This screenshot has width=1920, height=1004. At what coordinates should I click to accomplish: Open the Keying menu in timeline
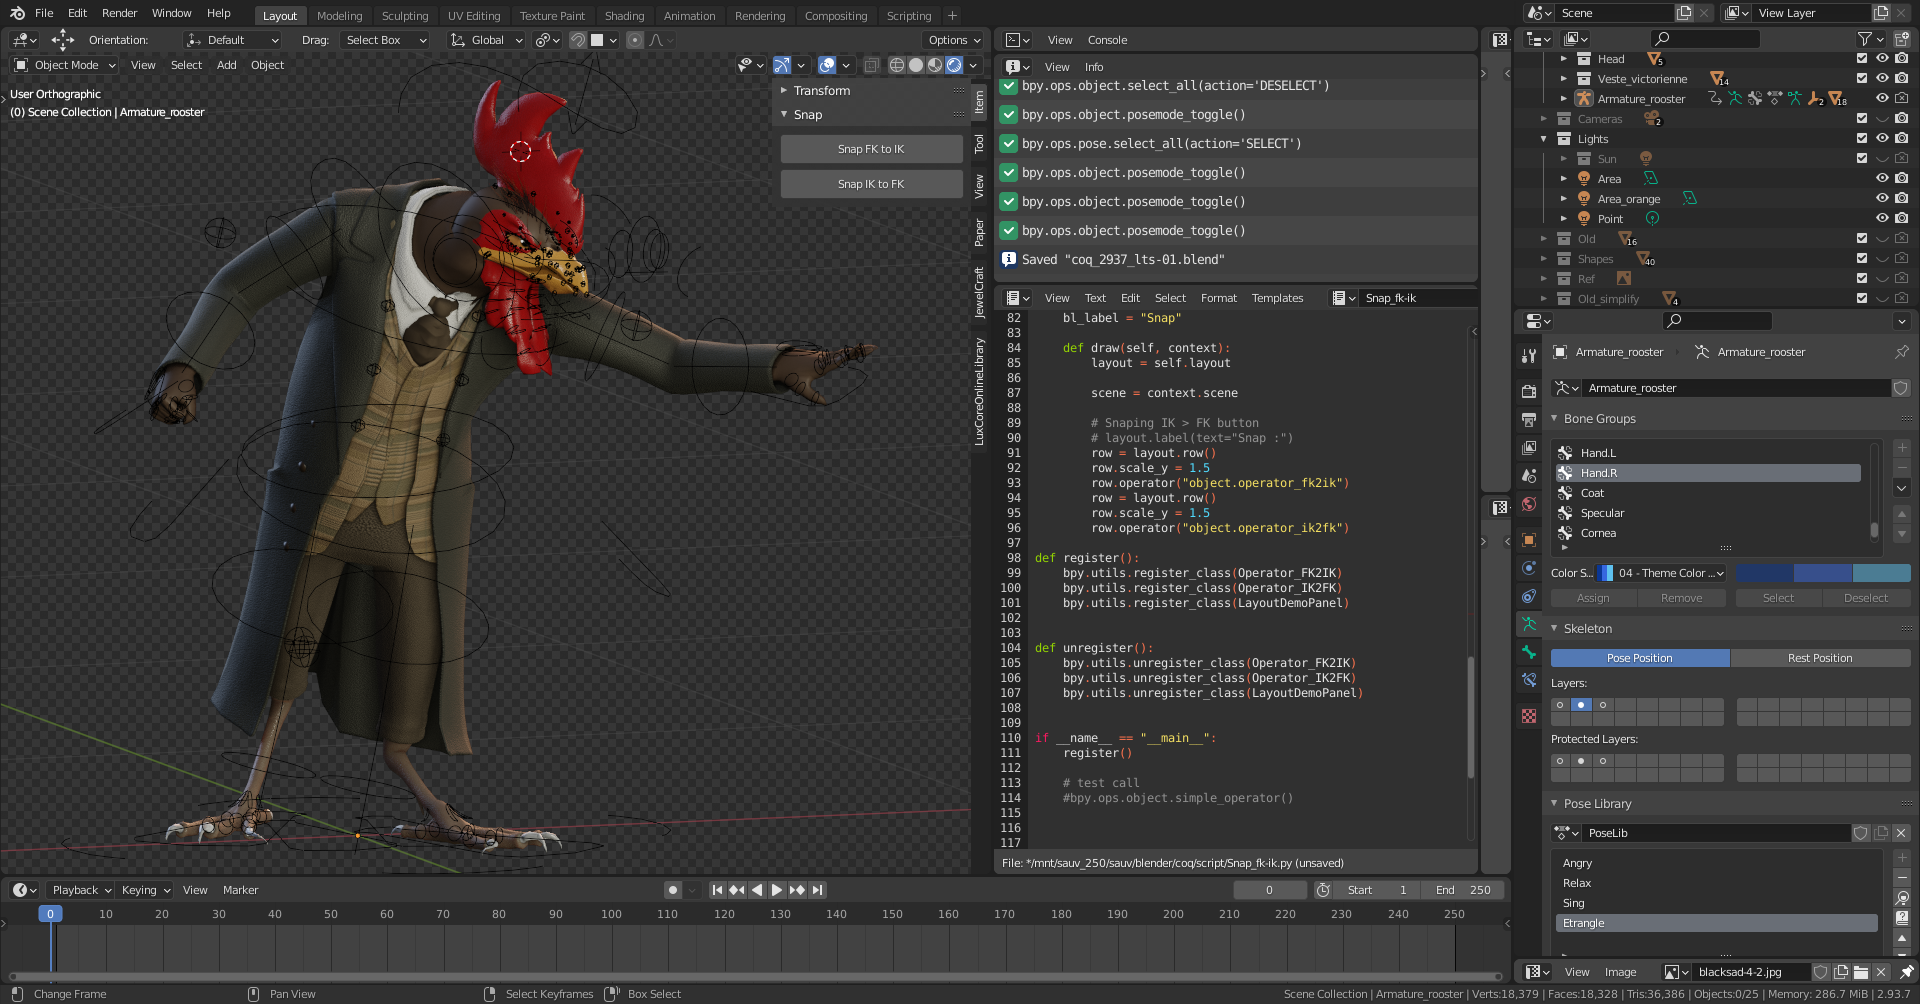(x=146, y=890)
